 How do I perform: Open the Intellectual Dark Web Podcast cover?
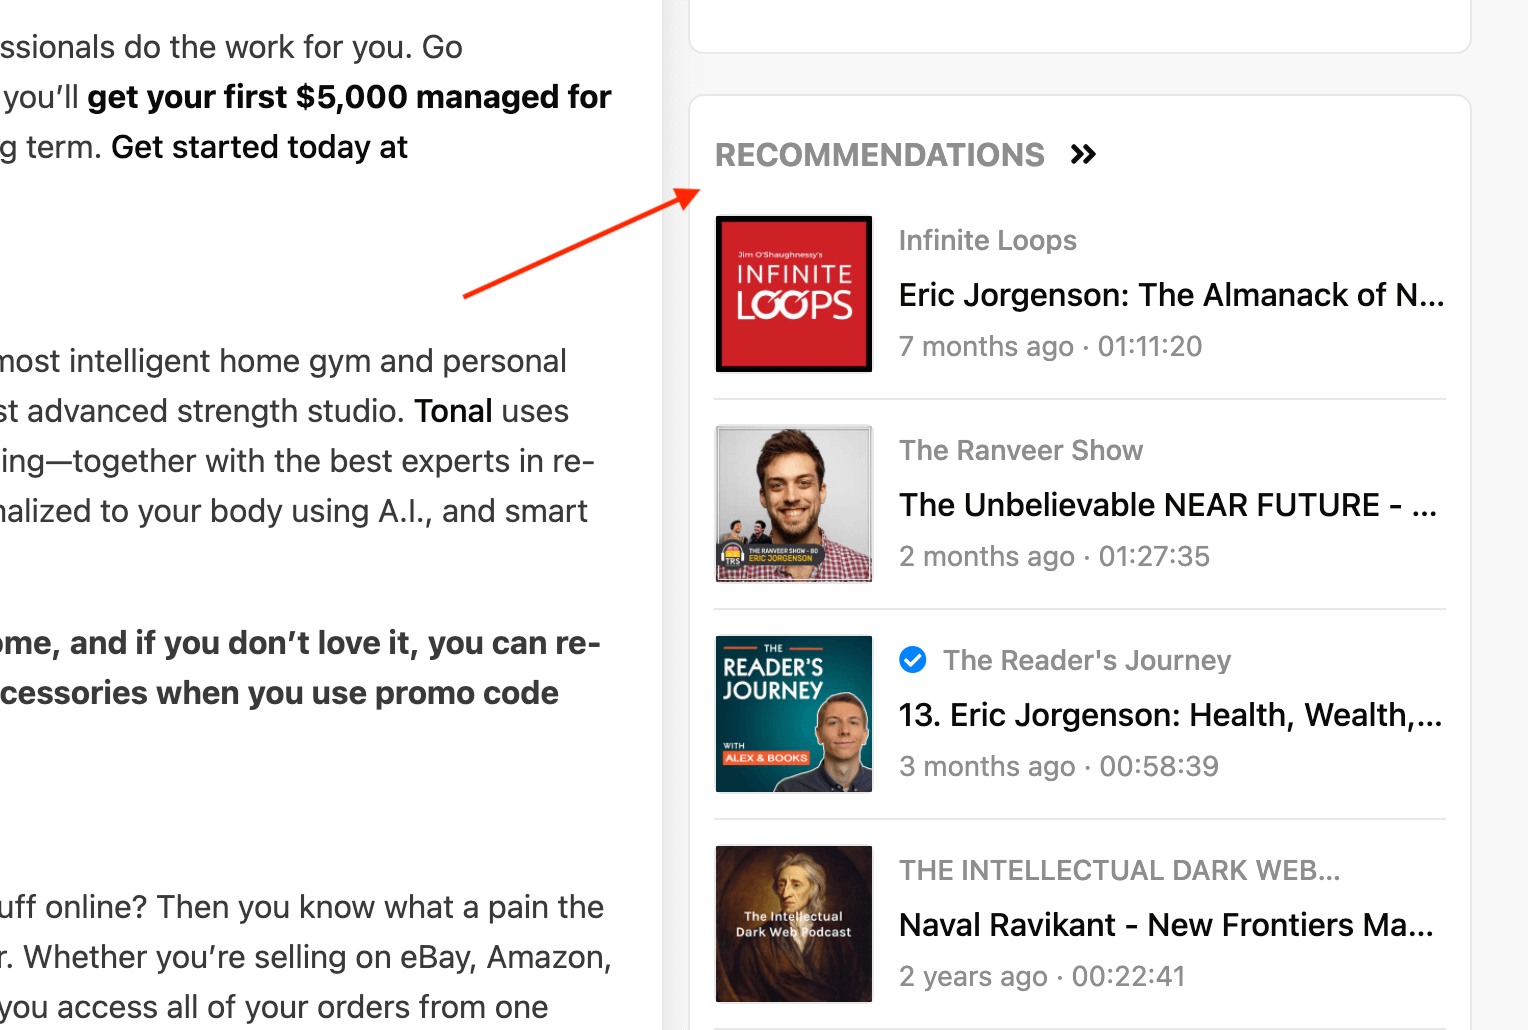(794, 924)
